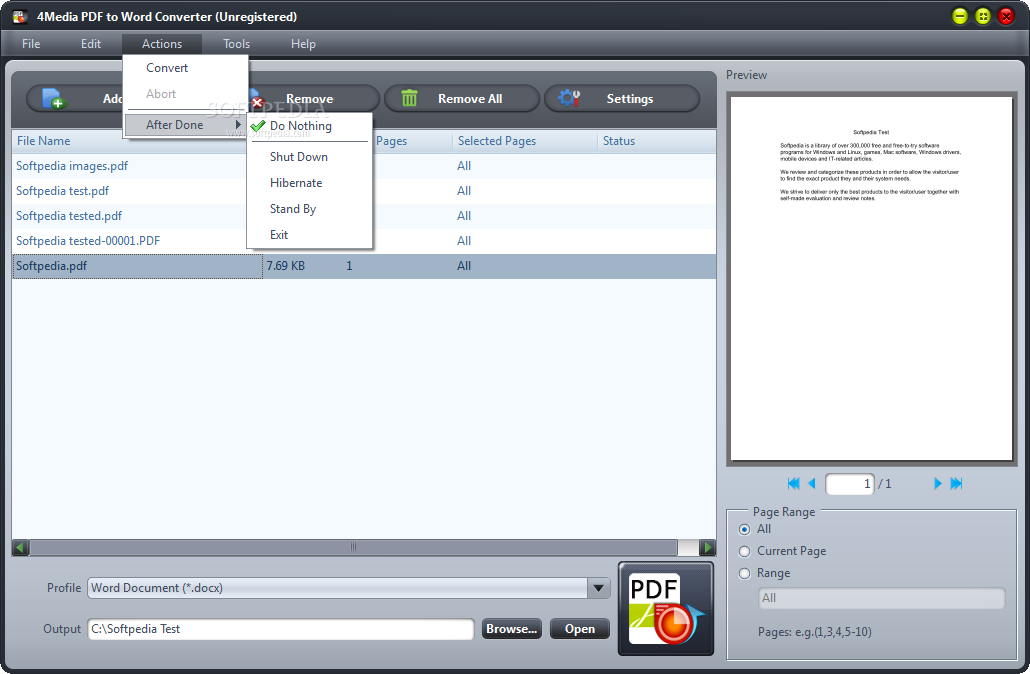
Task: Select Softpedia.pdf row
Action: point(364,265)
